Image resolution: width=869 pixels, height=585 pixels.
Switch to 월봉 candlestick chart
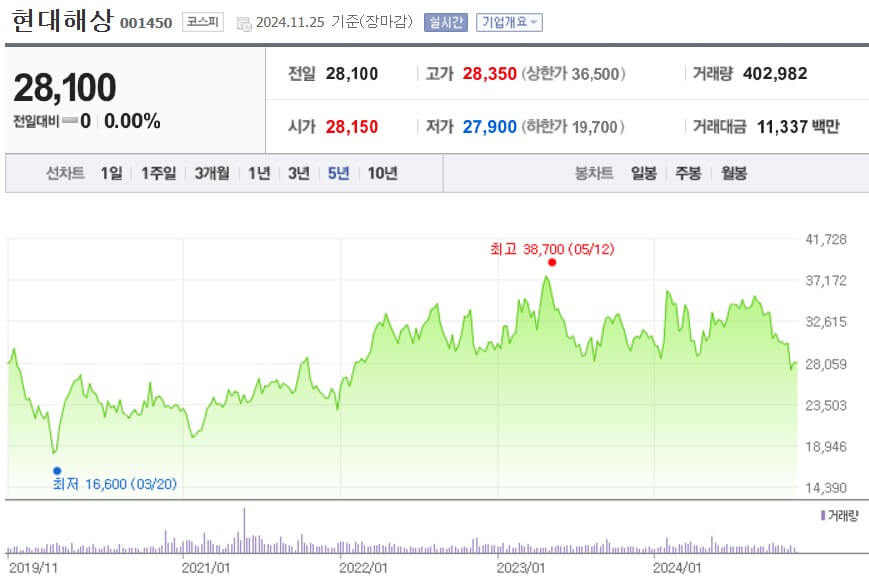734,173
